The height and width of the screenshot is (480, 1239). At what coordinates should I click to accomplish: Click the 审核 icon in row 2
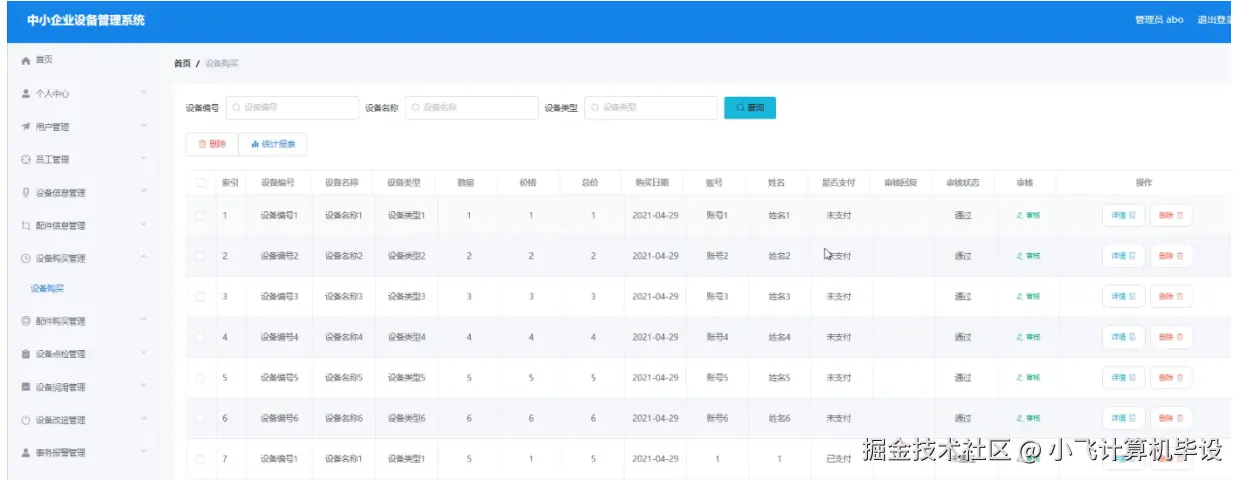[1020, 256]
